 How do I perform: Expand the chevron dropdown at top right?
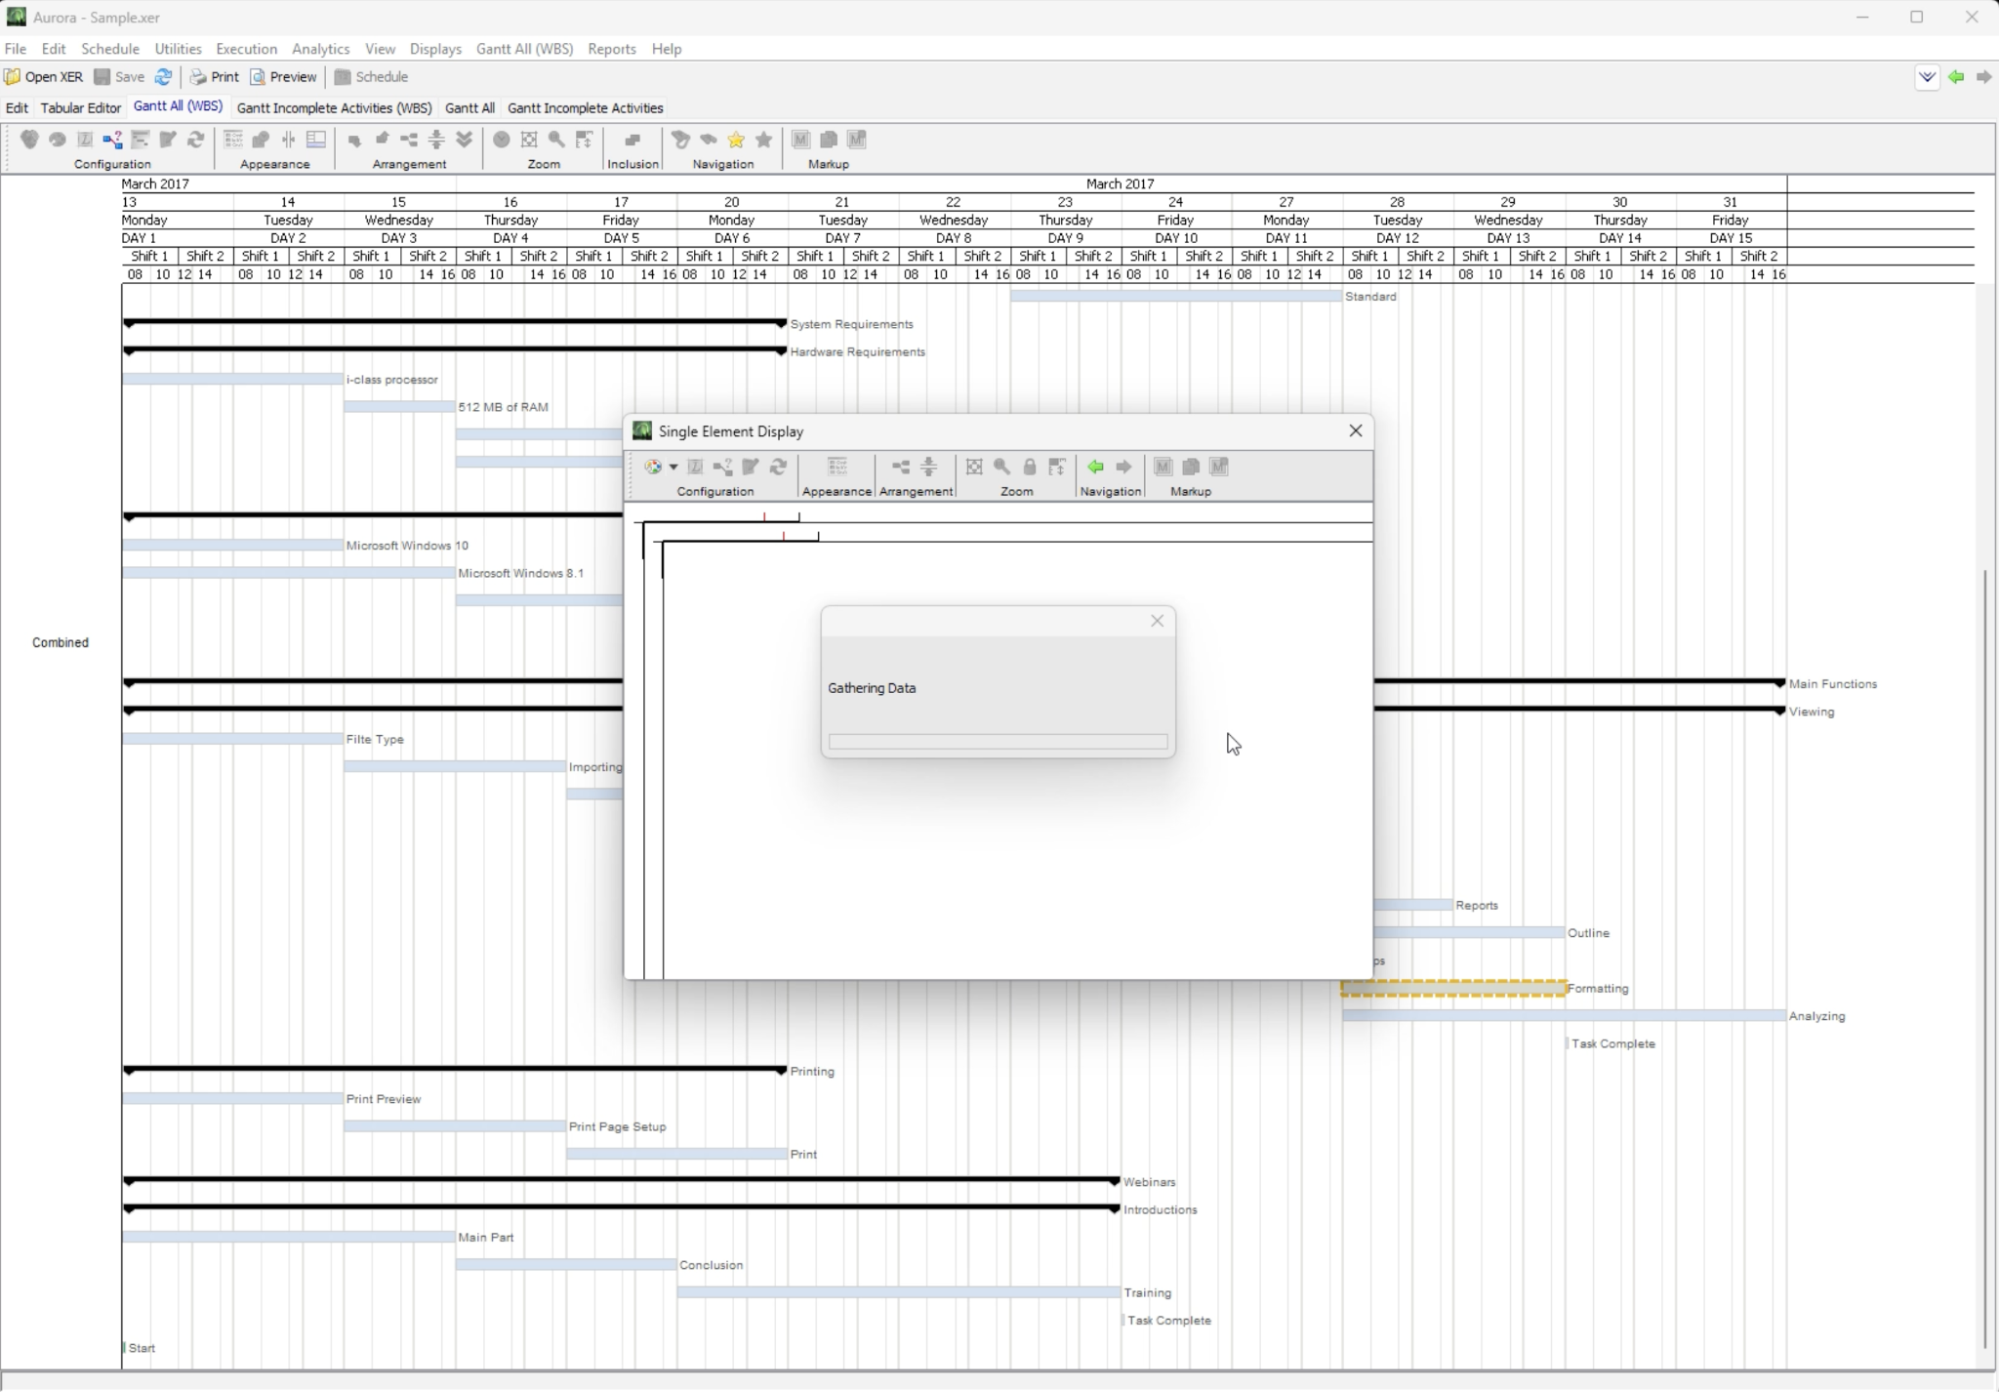[1926, 77]
